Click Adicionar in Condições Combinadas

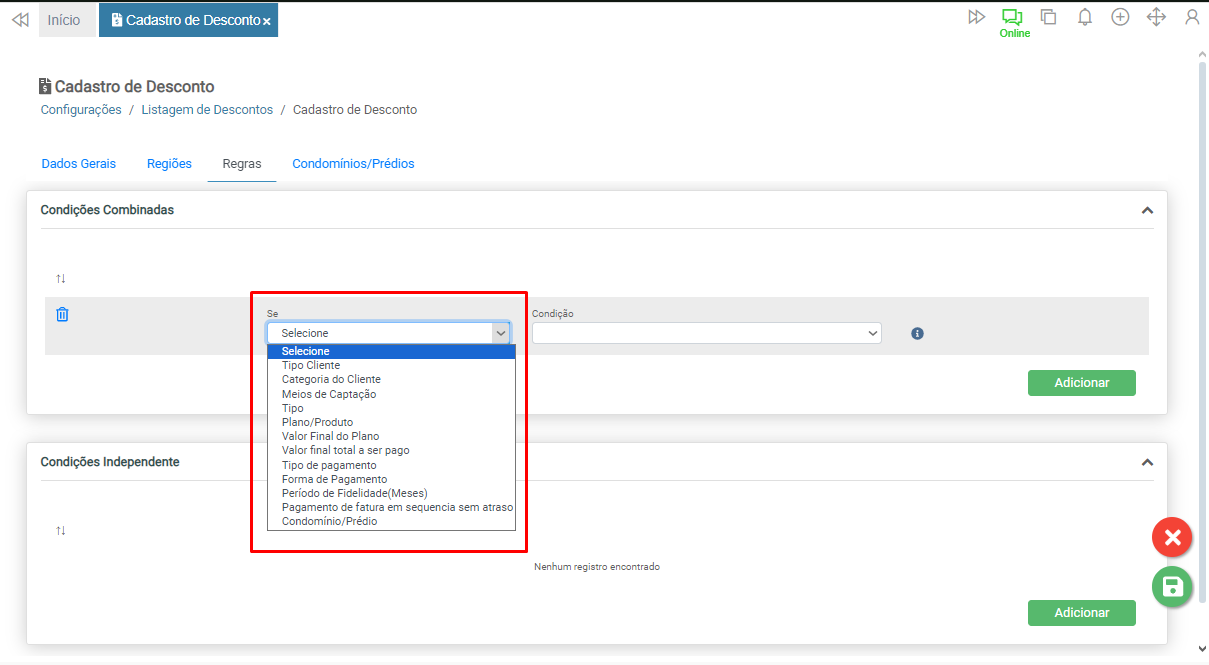click(1081, 383)
